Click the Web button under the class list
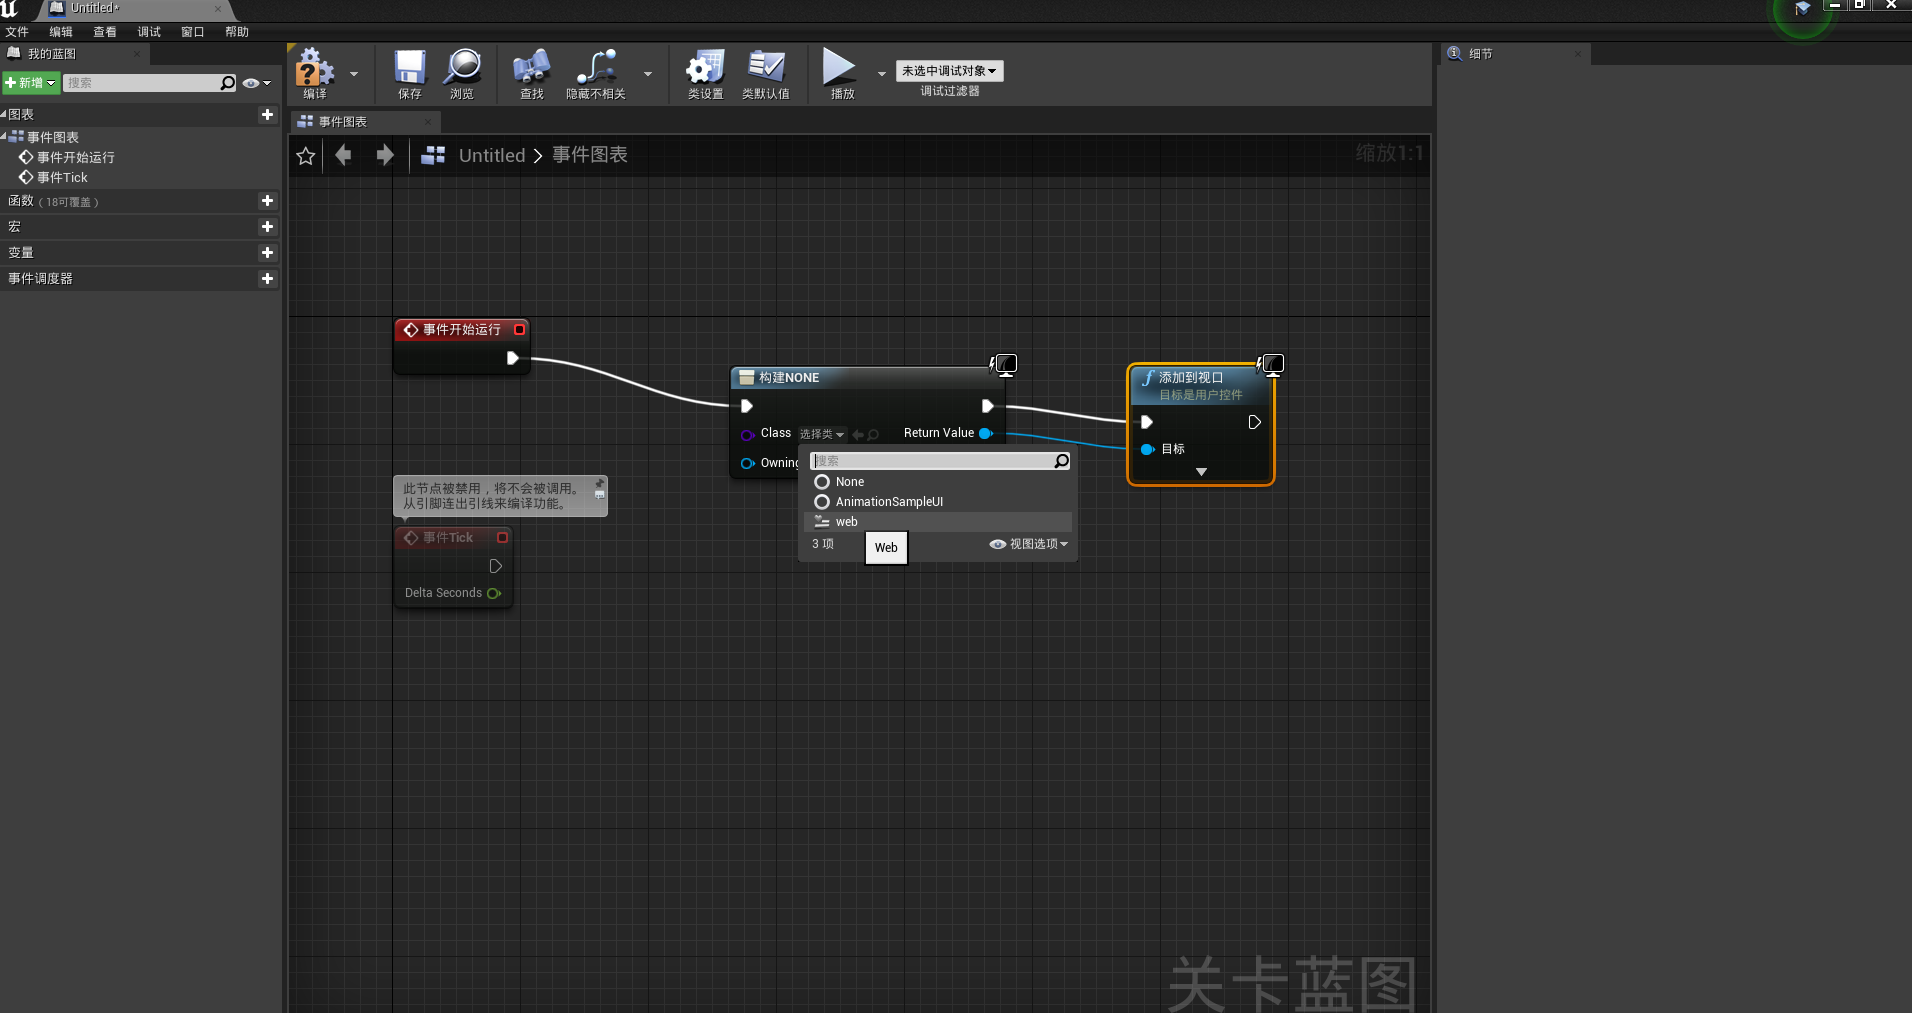This screenshot has height=1013, width=1912. [885, 548]
